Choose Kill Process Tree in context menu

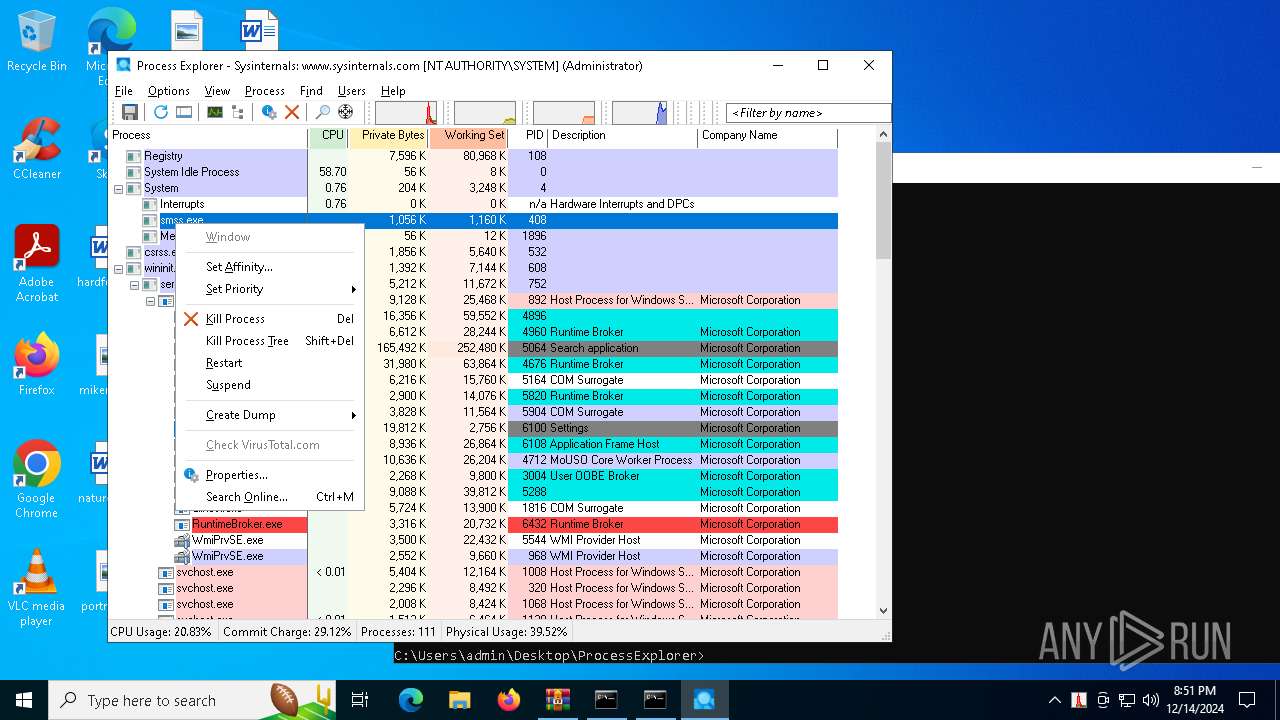(269, 341)
